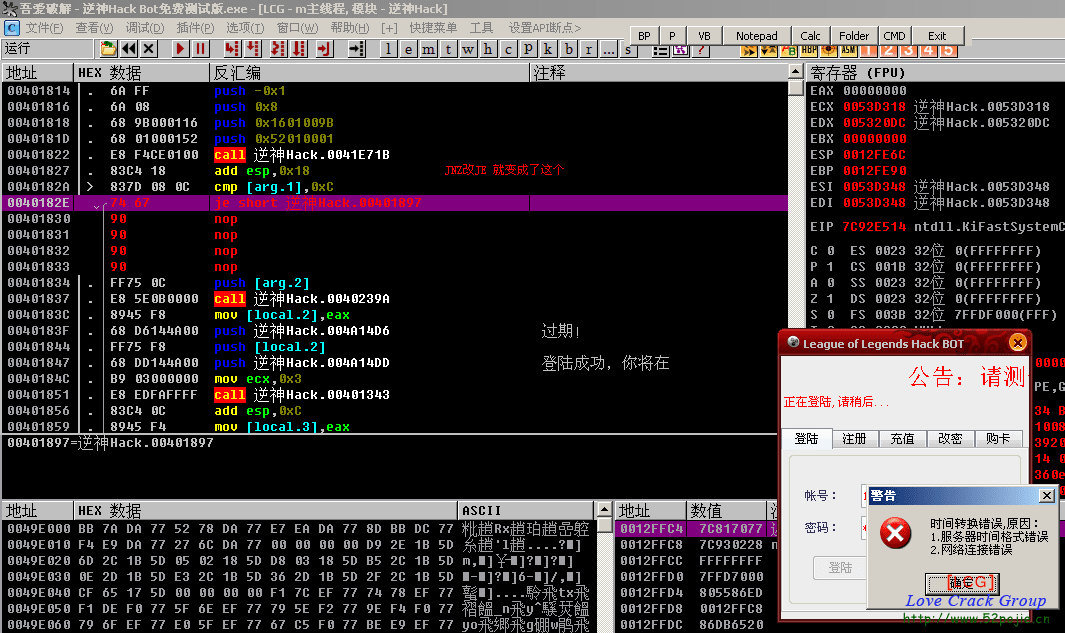Open the 设置API断点> menu
1065x633 pixels.
pyautogui.click(x=545, y=28)
